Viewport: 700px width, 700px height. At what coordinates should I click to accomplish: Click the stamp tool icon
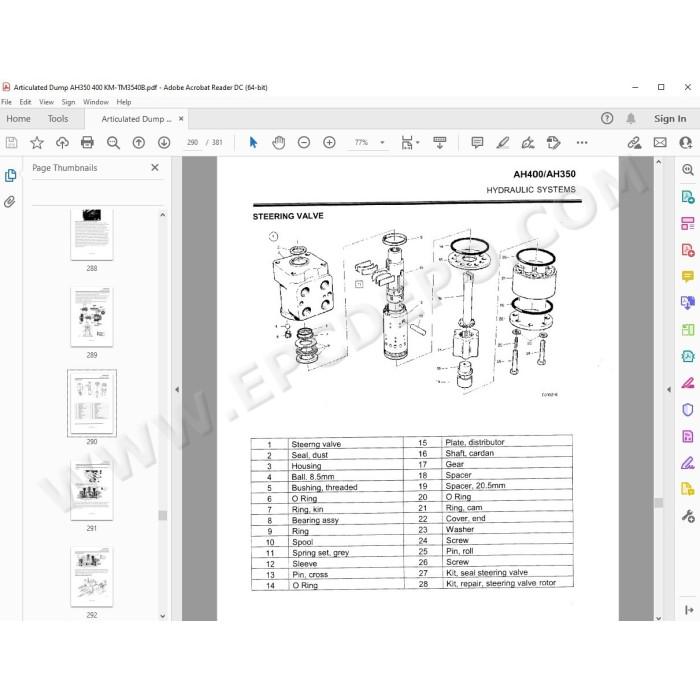(553, 143)
